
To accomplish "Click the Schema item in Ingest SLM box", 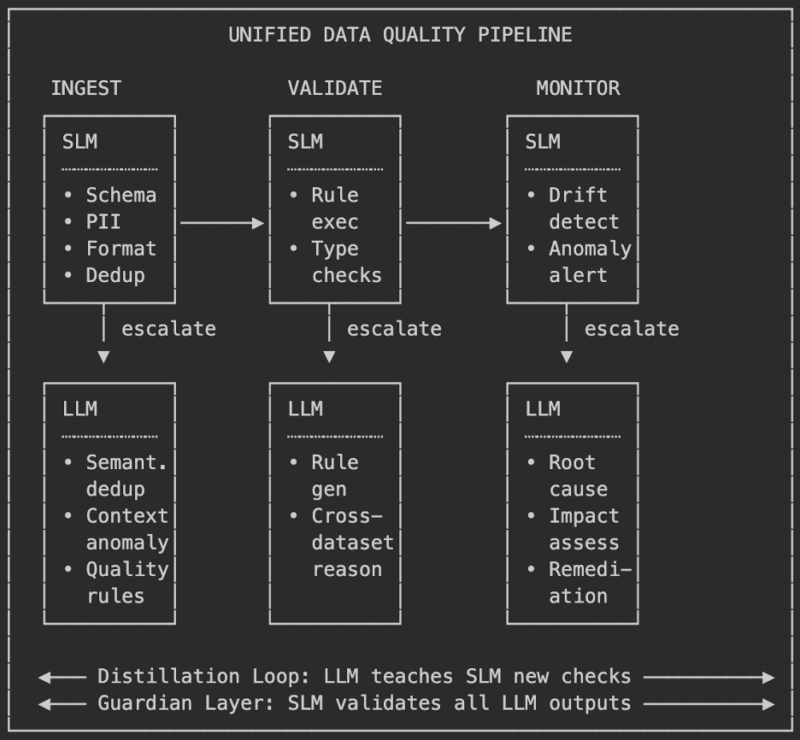I will [x=120, y=195].
